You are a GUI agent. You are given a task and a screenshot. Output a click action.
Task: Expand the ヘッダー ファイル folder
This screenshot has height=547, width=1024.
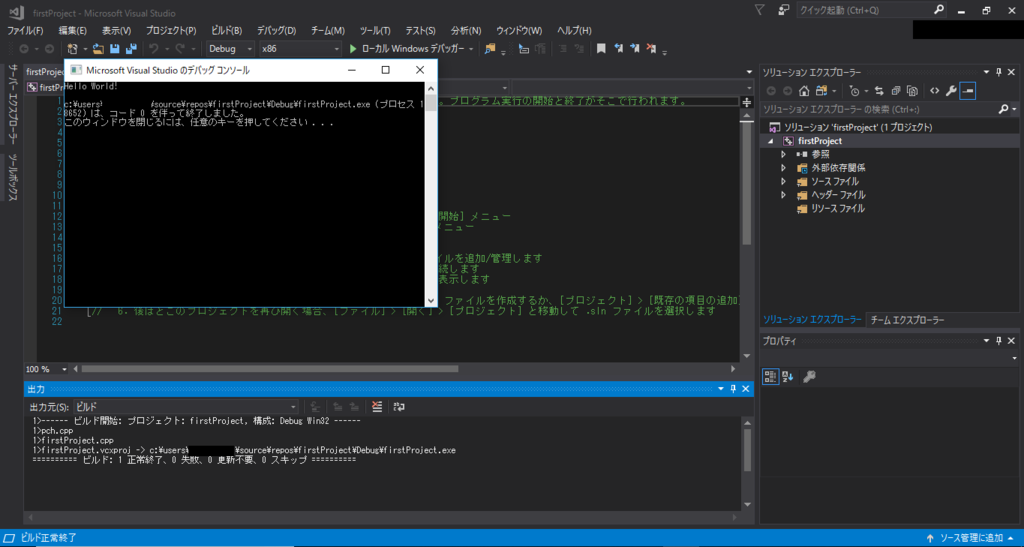[x=784, y=195]
